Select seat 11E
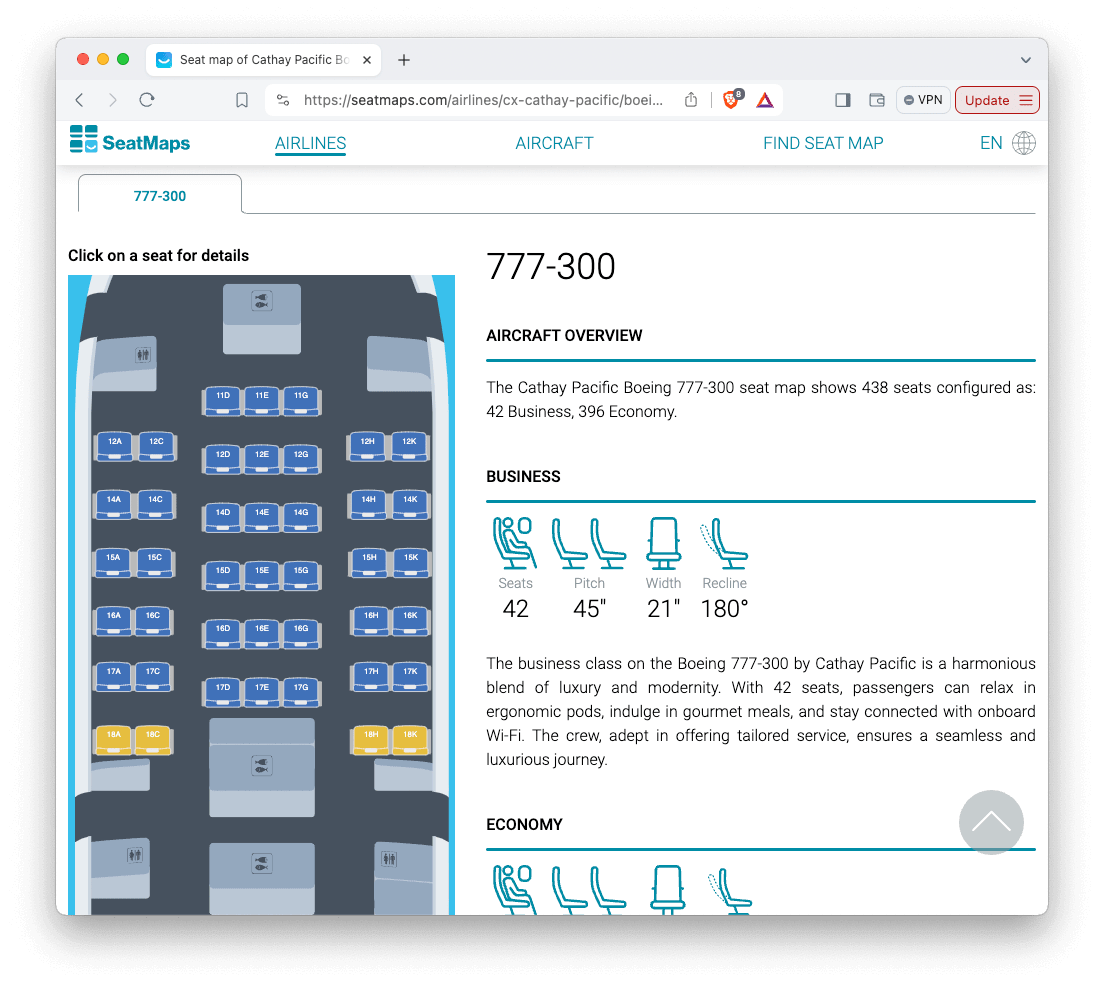1104x989 pixels. [262, 401]
